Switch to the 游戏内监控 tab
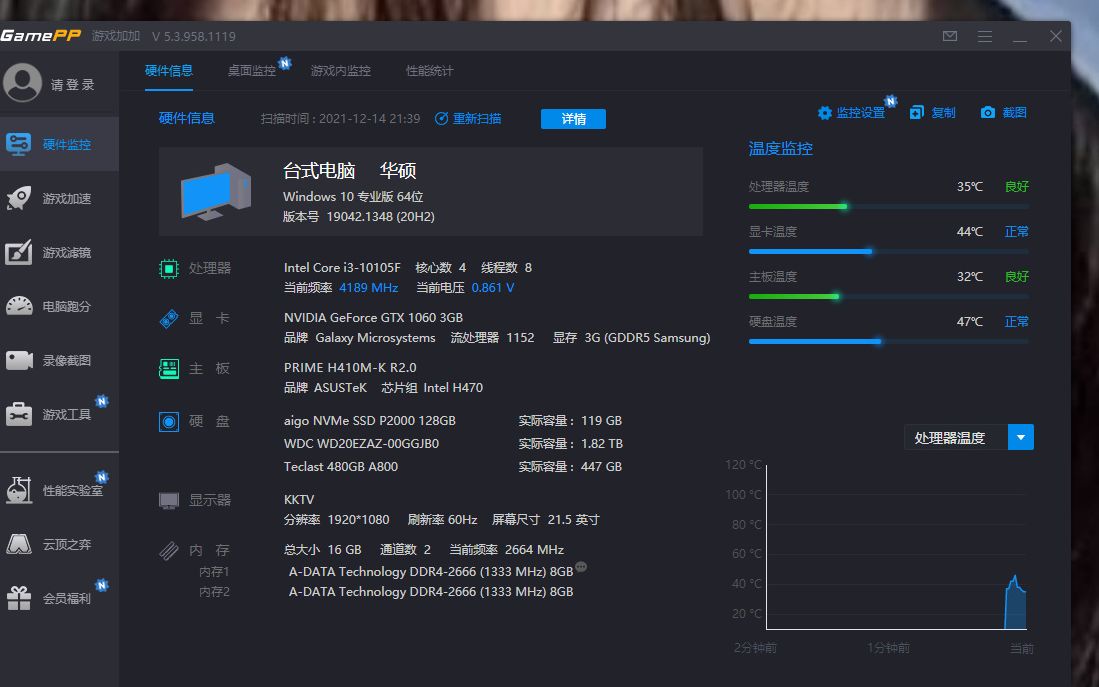 (x=341, y=71)
